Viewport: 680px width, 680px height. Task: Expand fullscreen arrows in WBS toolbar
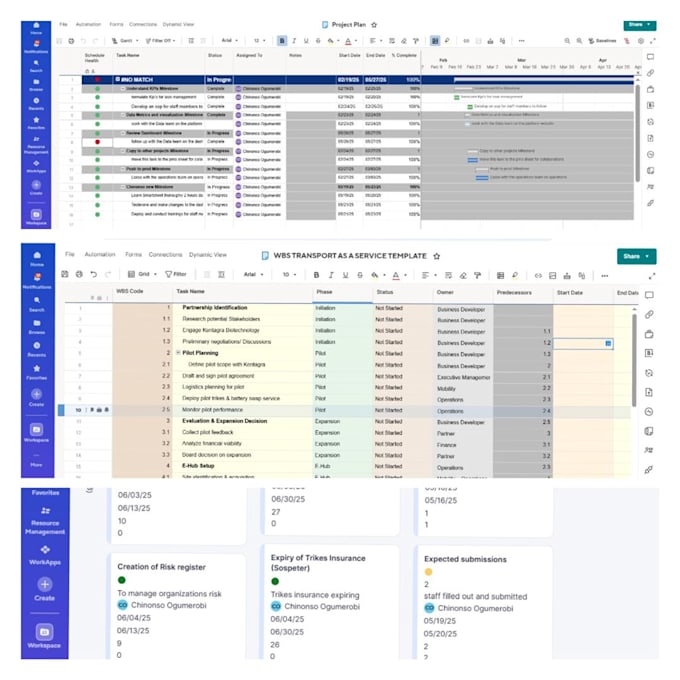click(x=652, y=276)
